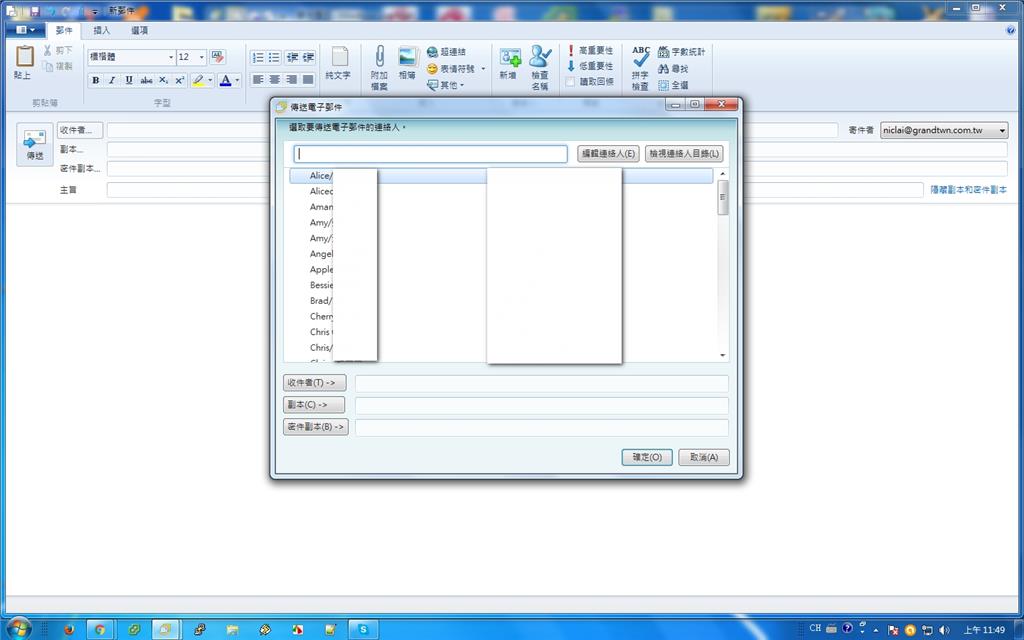
Task: Click the 主旨 subject field
Action: click(x=515, y=190)
